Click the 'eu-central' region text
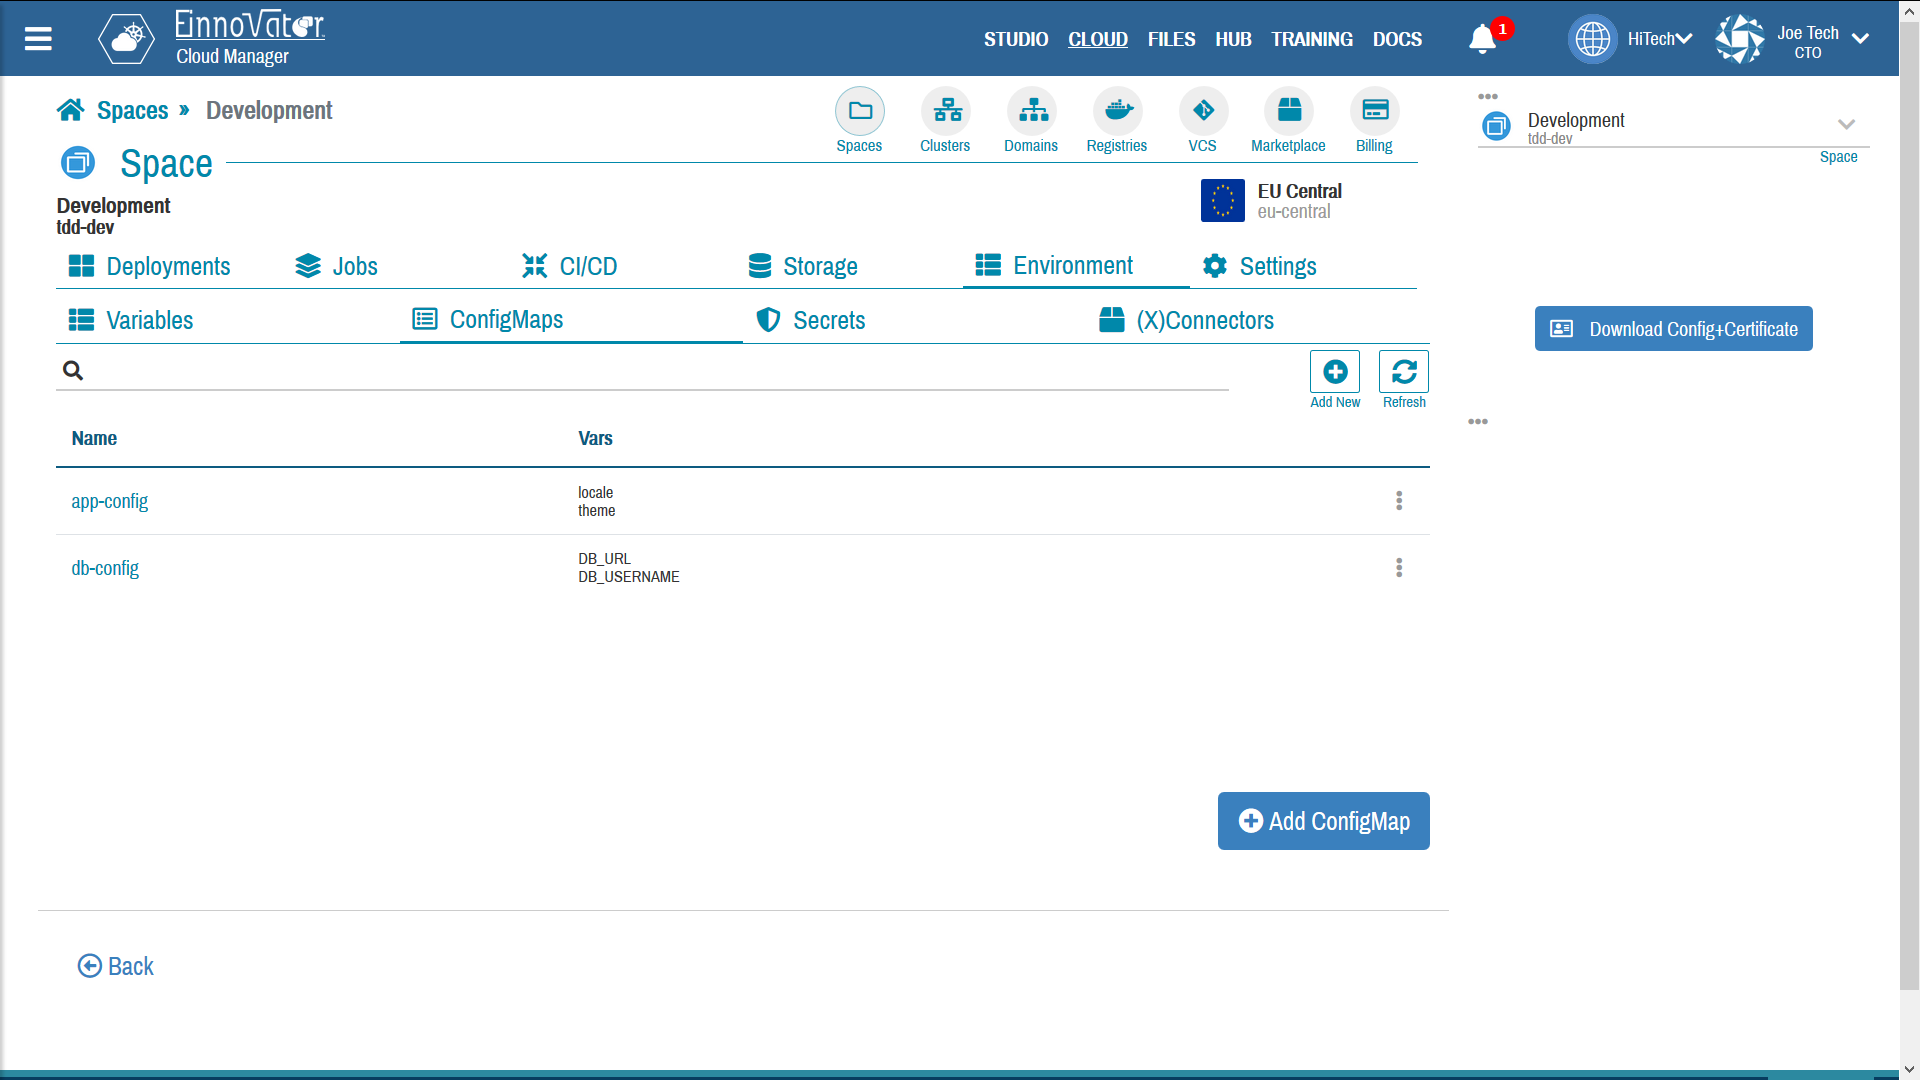This screenshot has height=1080, width=1920. coord(1293,212)
